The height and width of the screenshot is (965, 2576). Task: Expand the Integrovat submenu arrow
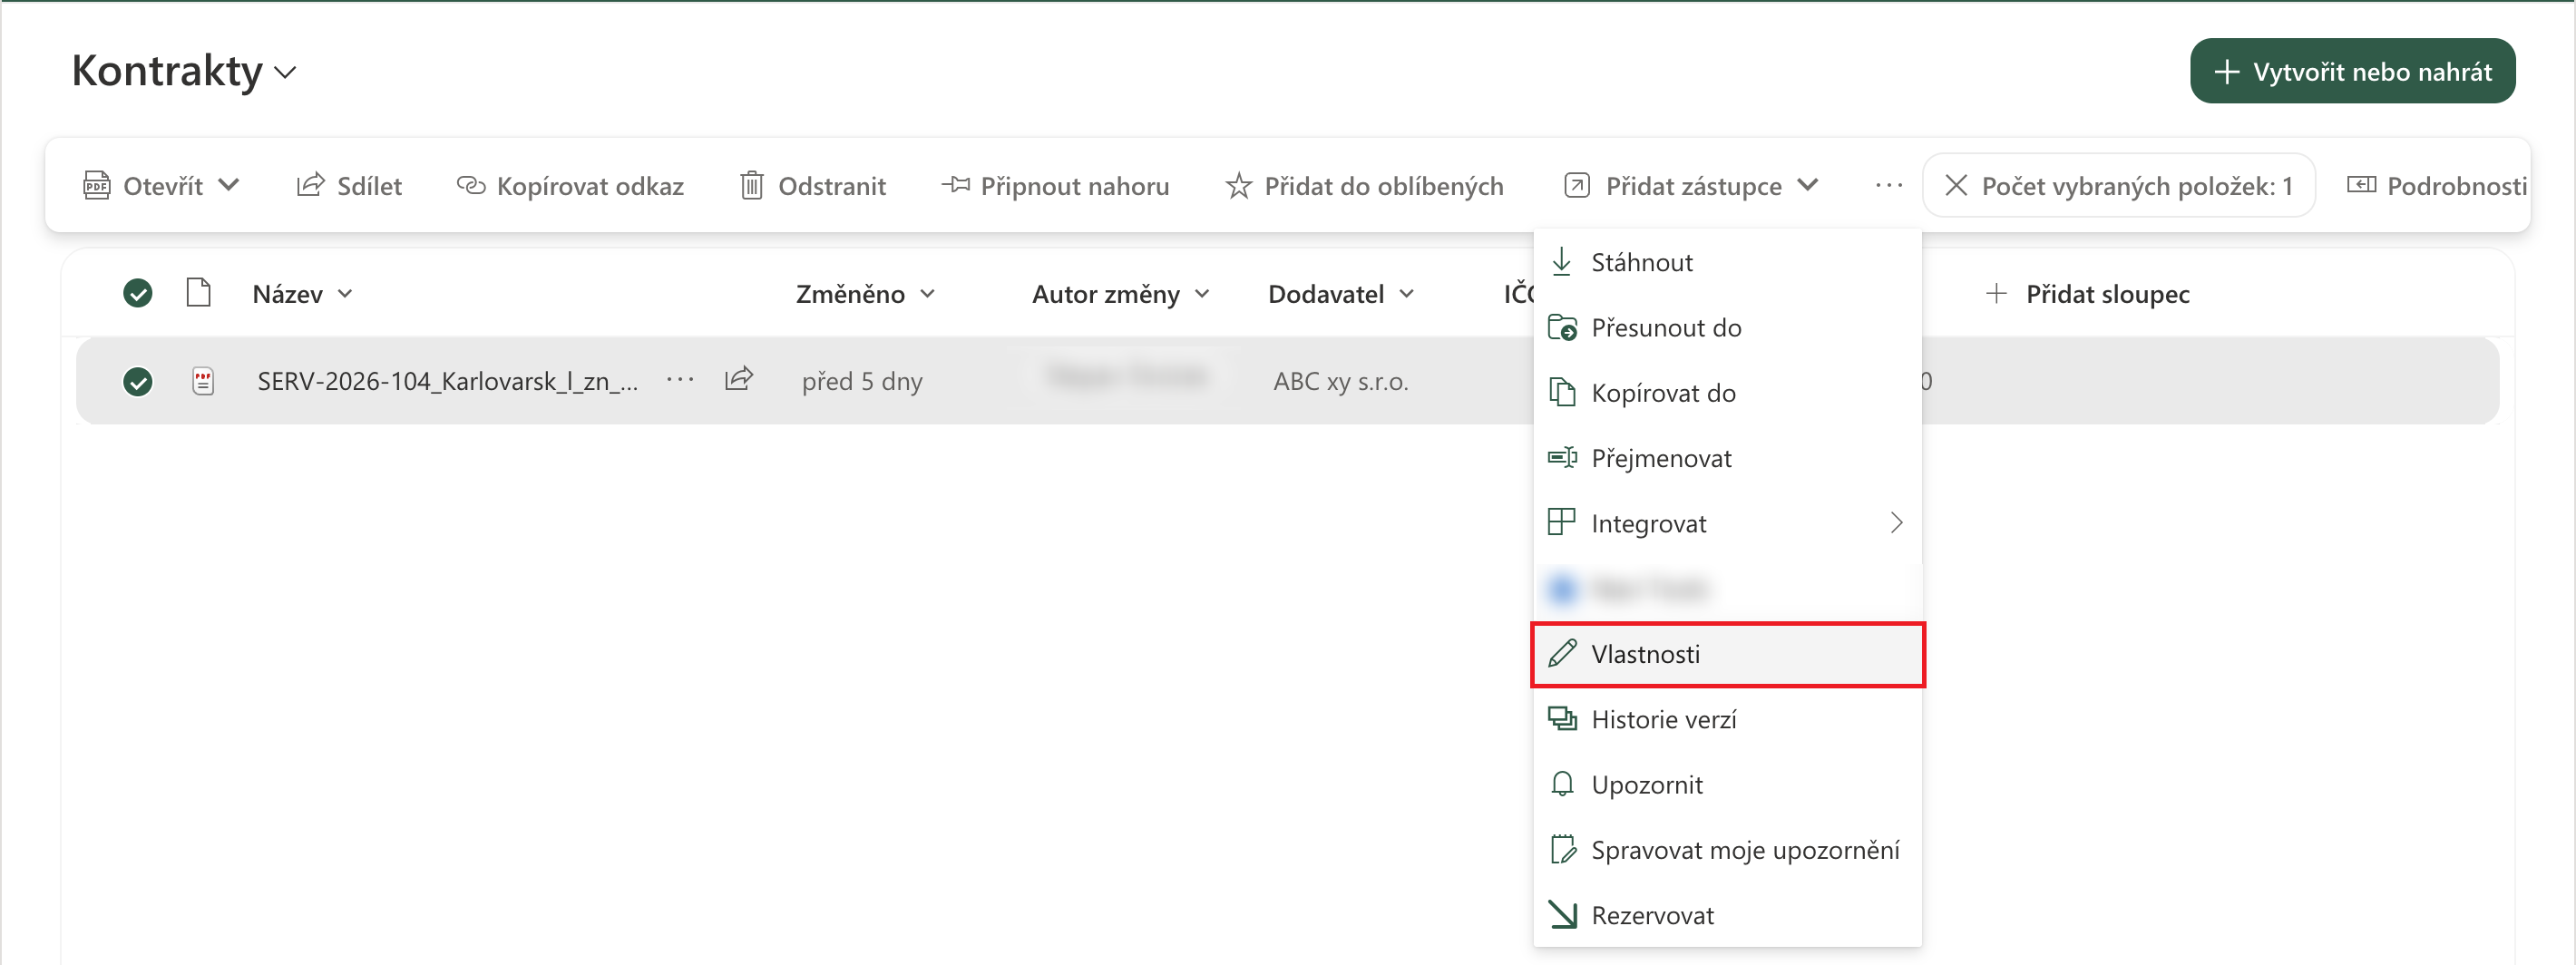[x=1896, y=523]
